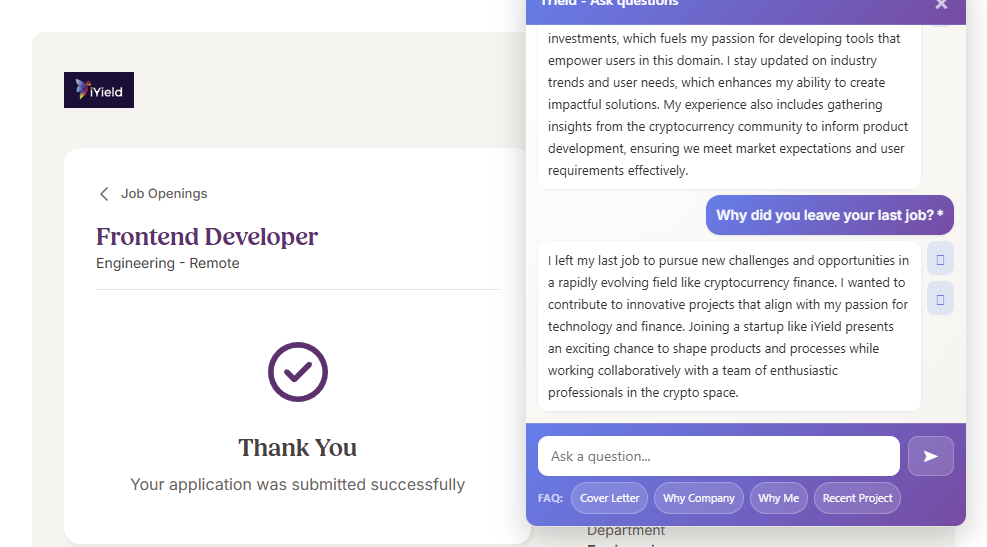The image size is (987, 547).
Task: Click the iYield logo
Action: (x=99, y=90)
